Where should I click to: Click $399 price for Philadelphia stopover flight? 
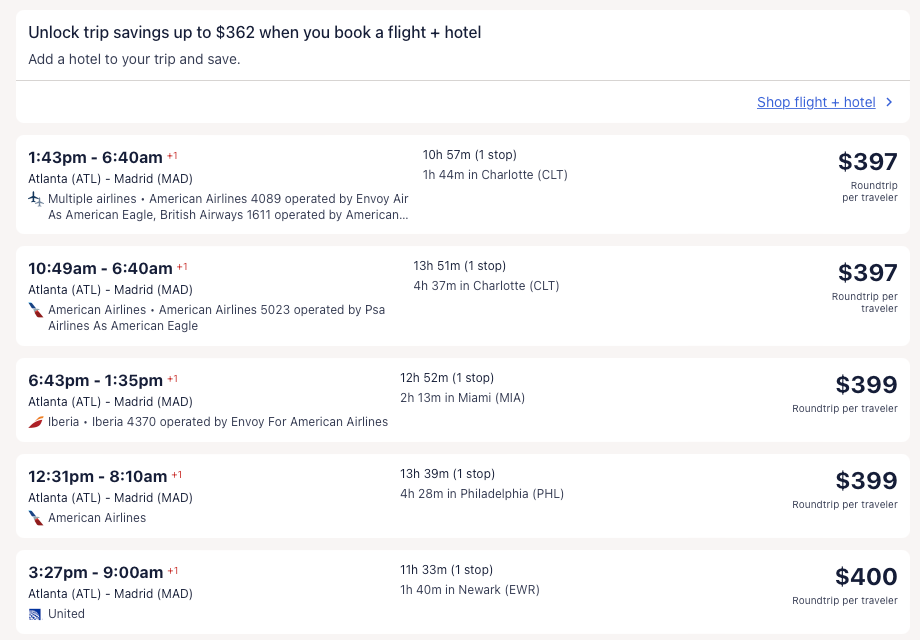866,481
